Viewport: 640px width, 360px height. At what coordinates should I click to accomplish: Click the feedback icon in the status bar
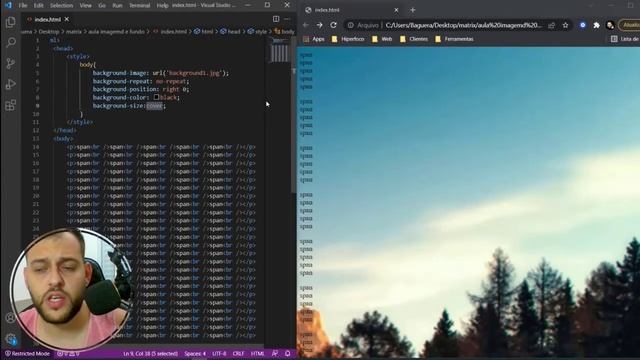tap(275, 353)
